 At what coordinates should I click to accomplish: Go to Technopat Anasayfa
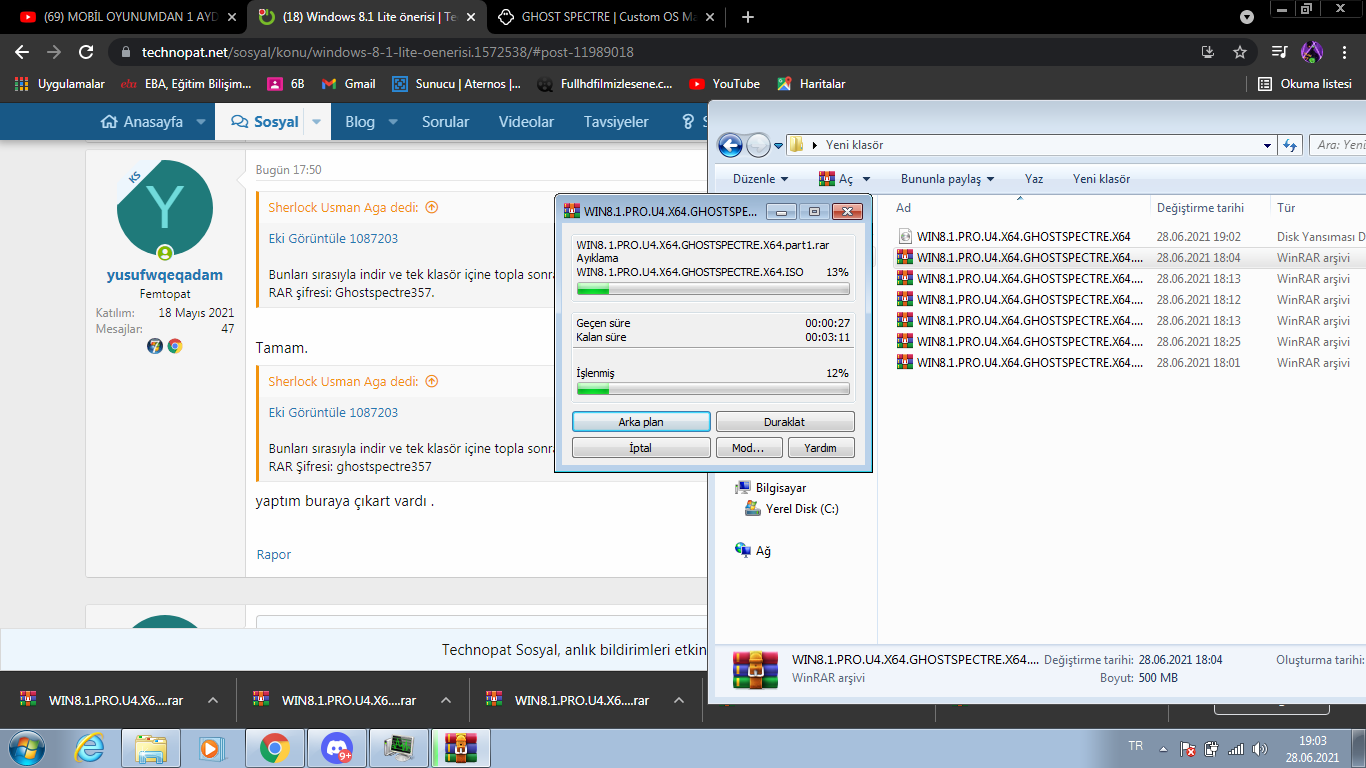coord(142,122)
